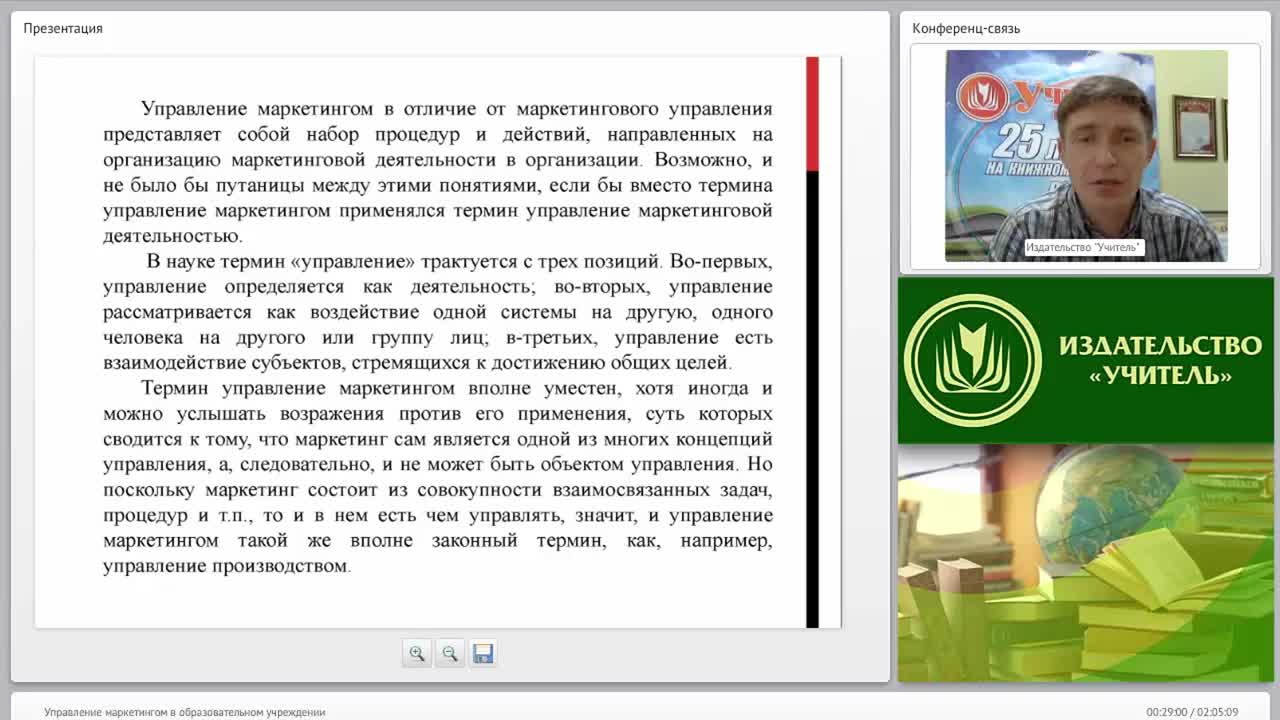Click the phrase 'управление производством' on slide
Image resolution: width=1280 pixels, height=720 pixels.
tap(226, 566)
